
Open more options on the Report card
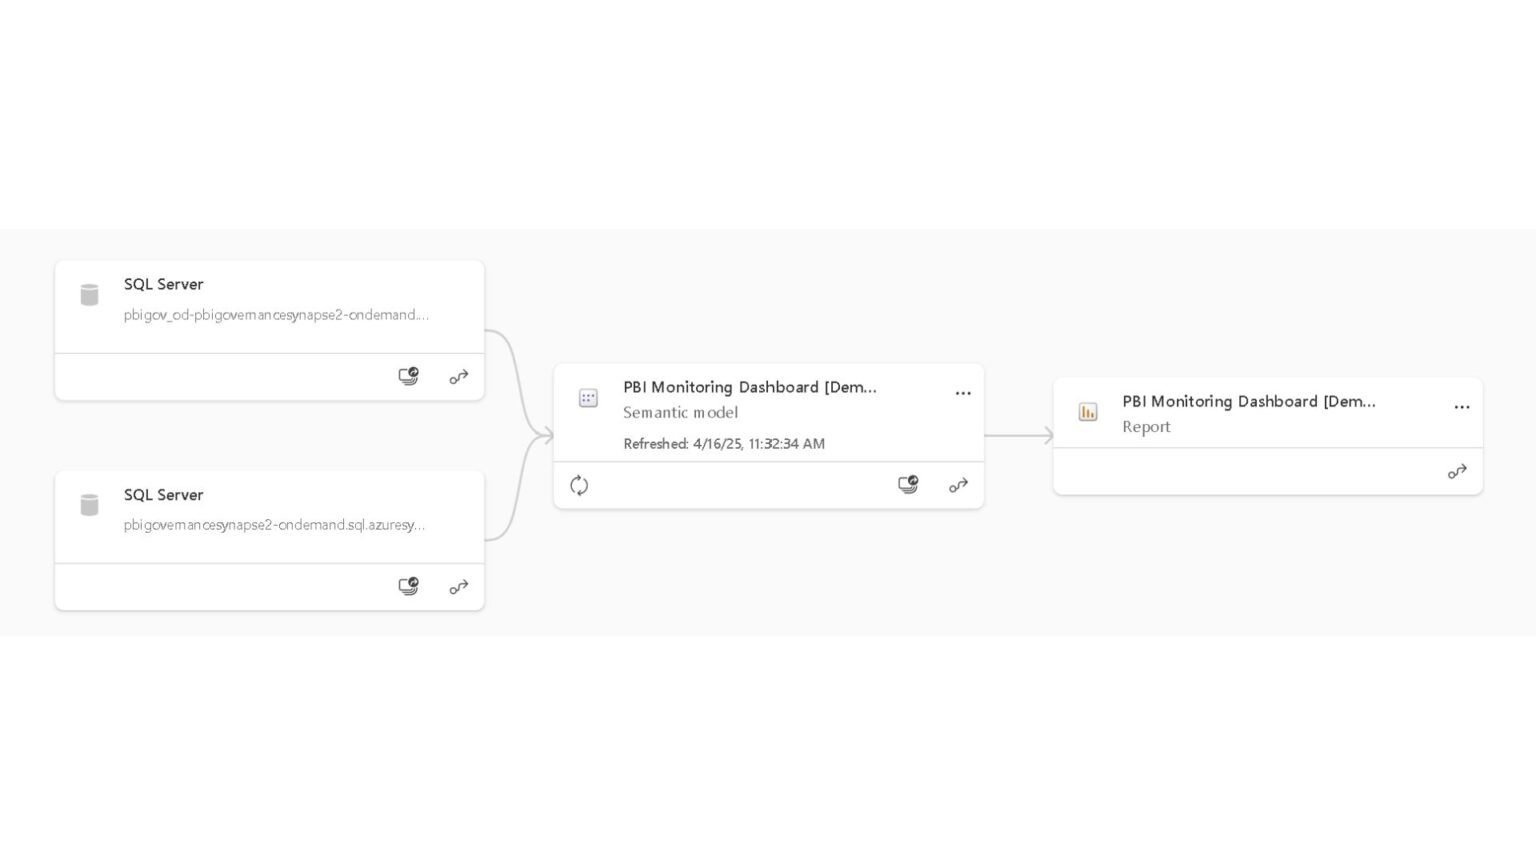pyautogui.click(x=1461, y=407)
